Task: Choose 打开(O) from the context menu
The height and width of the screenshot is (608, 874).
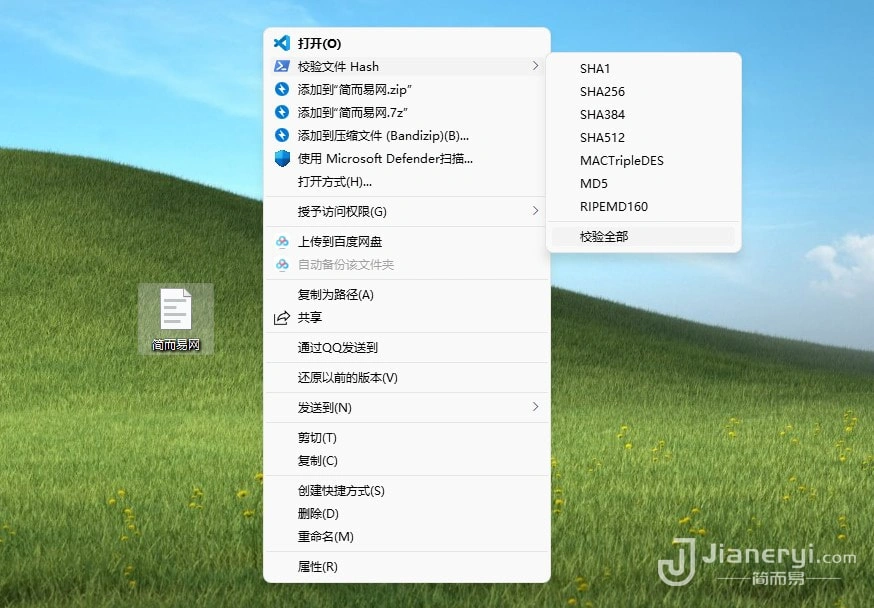Action: [407, 43]
